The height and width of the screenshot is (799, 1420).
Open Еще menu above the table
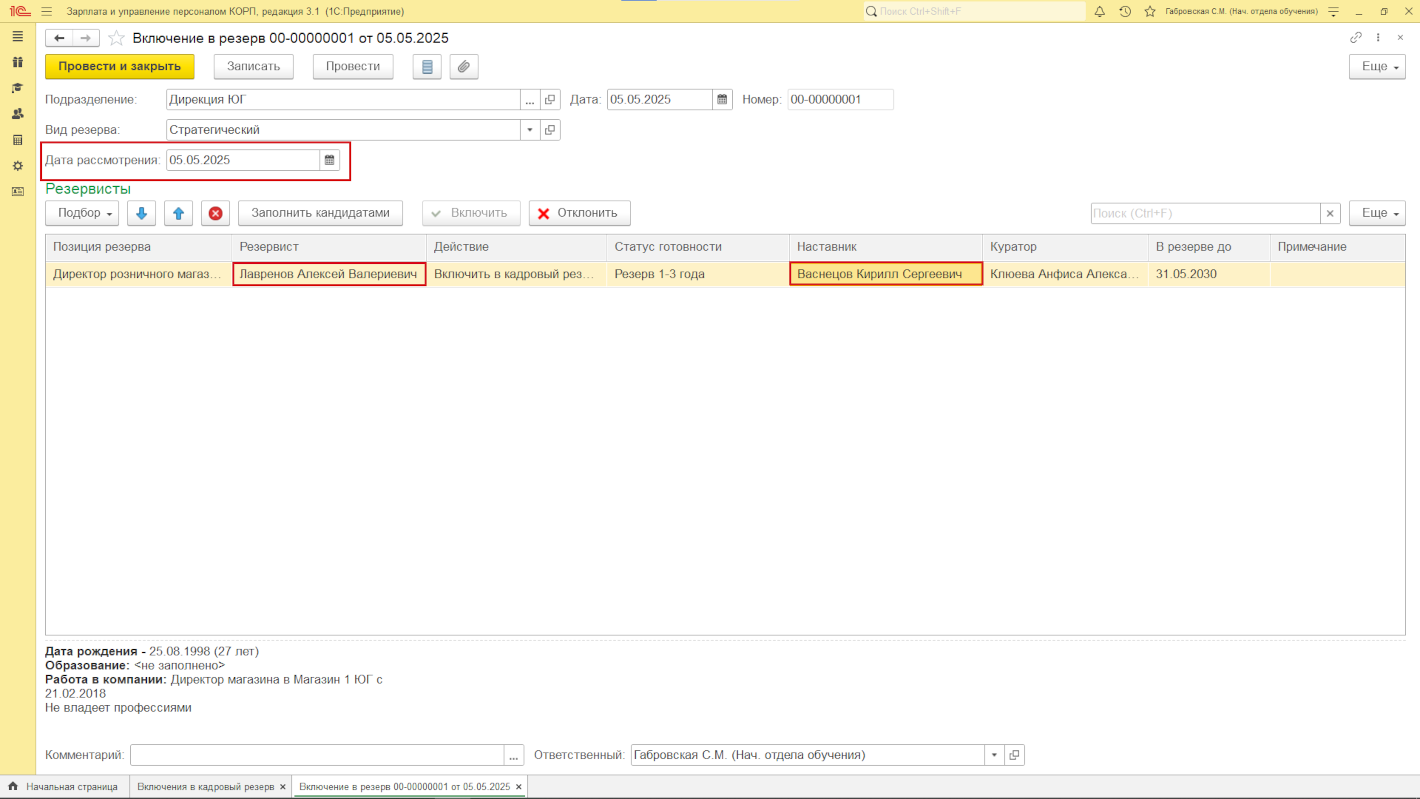[x=1376, y=213]
